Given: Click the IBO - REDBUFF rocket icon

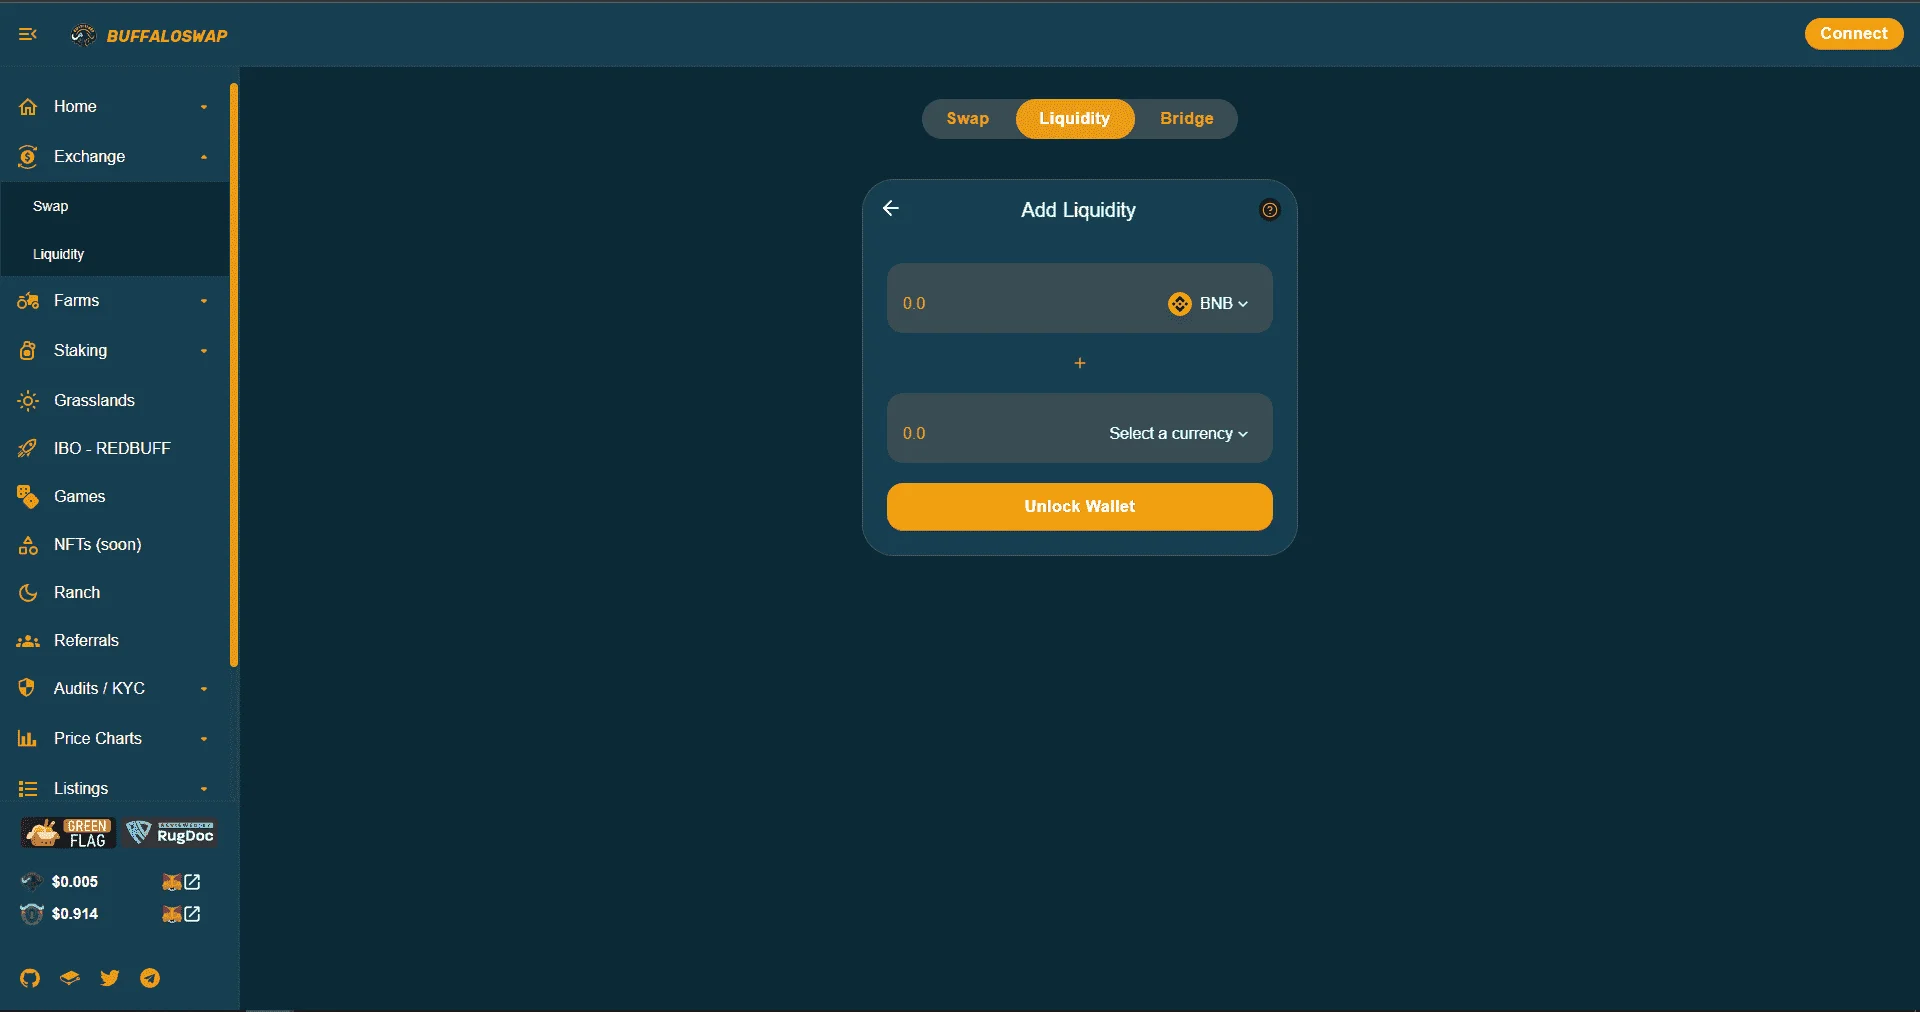Looking at the screenshot, I should tap(28, 448).
